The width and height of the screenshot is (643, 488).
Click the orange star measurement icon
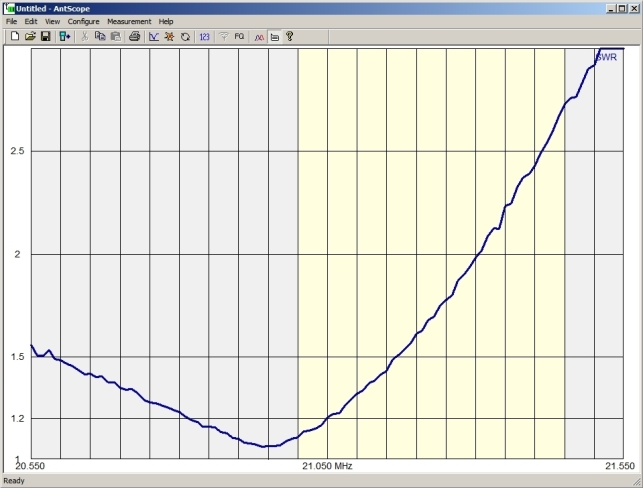(169, 36)
